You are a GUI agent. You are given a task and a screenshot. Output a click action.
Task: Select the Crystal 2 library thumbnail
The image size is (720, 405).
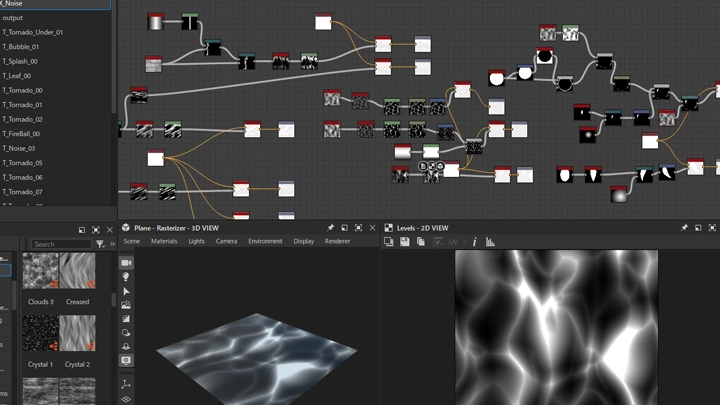click(x=77, y=333)
